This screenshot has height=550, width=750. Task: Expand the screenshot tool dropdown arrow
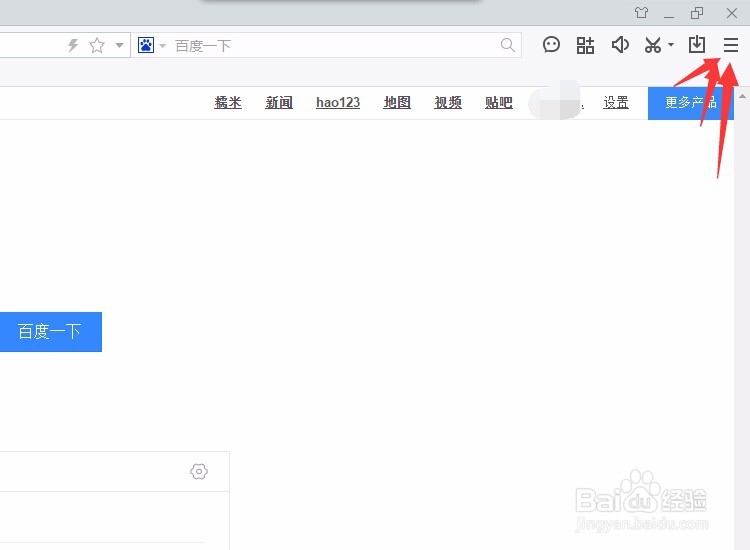[x=671, y=45]
